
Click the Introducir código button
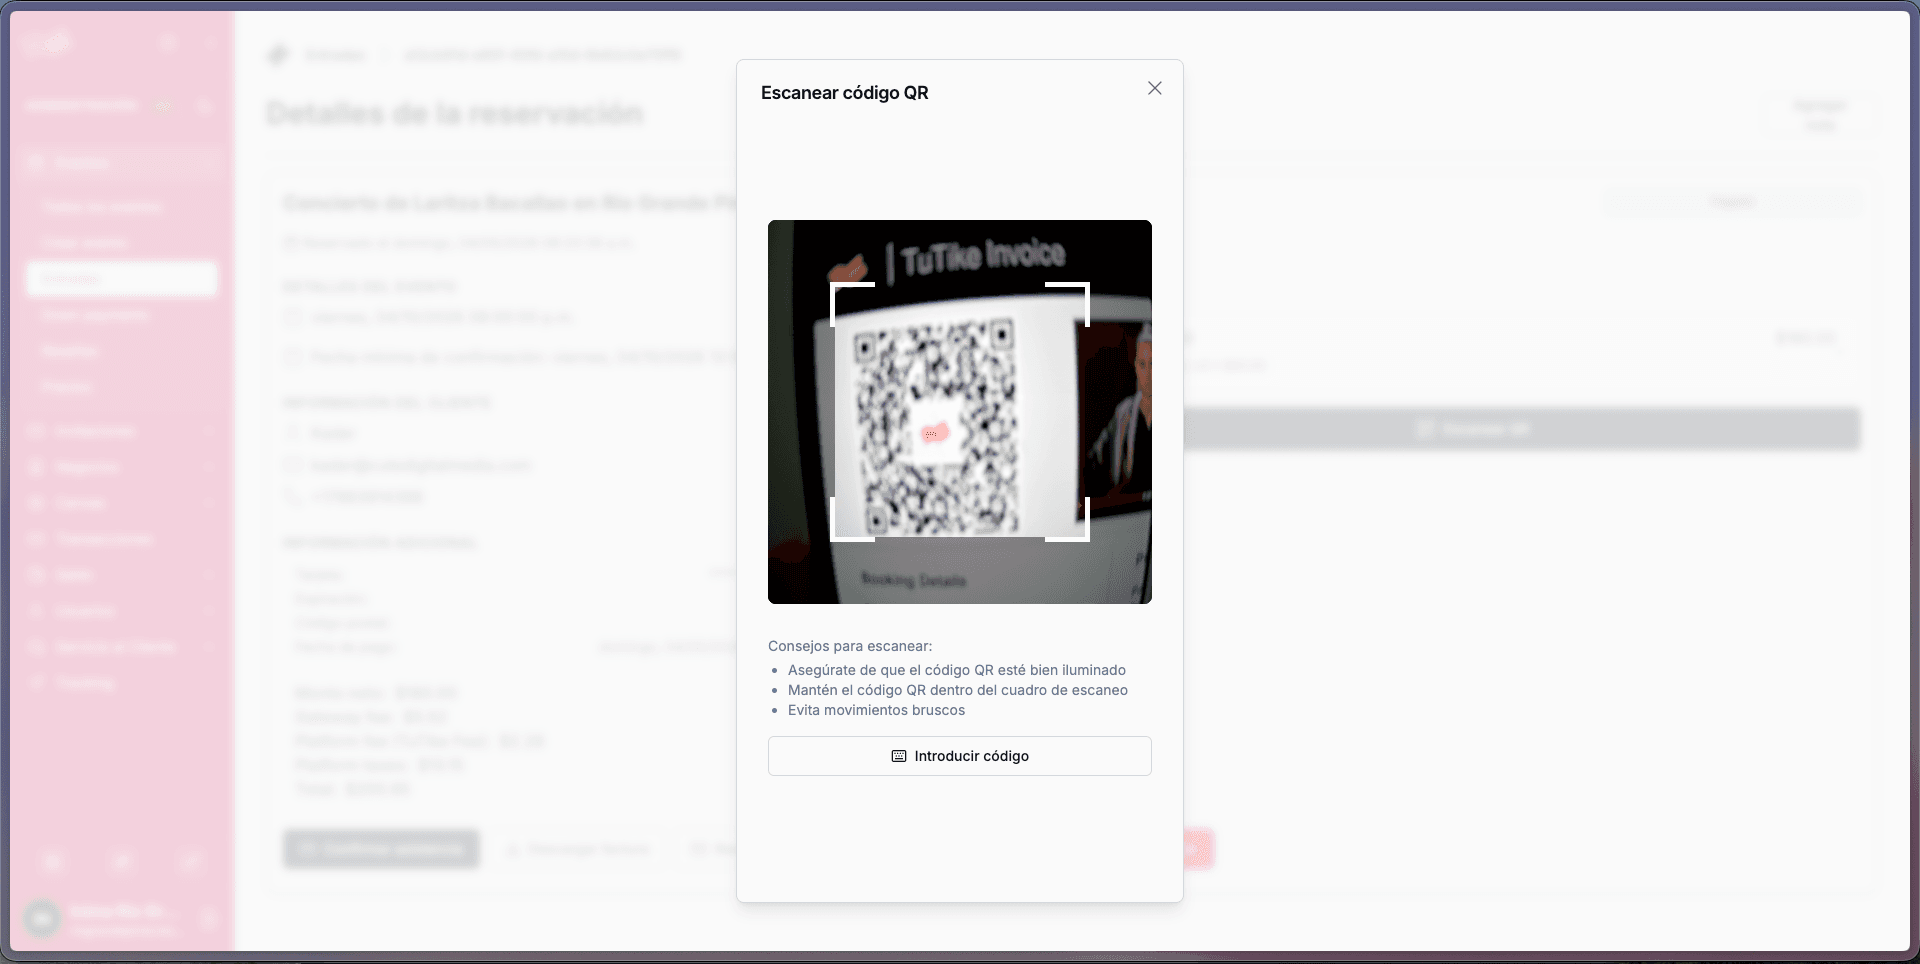960,756
